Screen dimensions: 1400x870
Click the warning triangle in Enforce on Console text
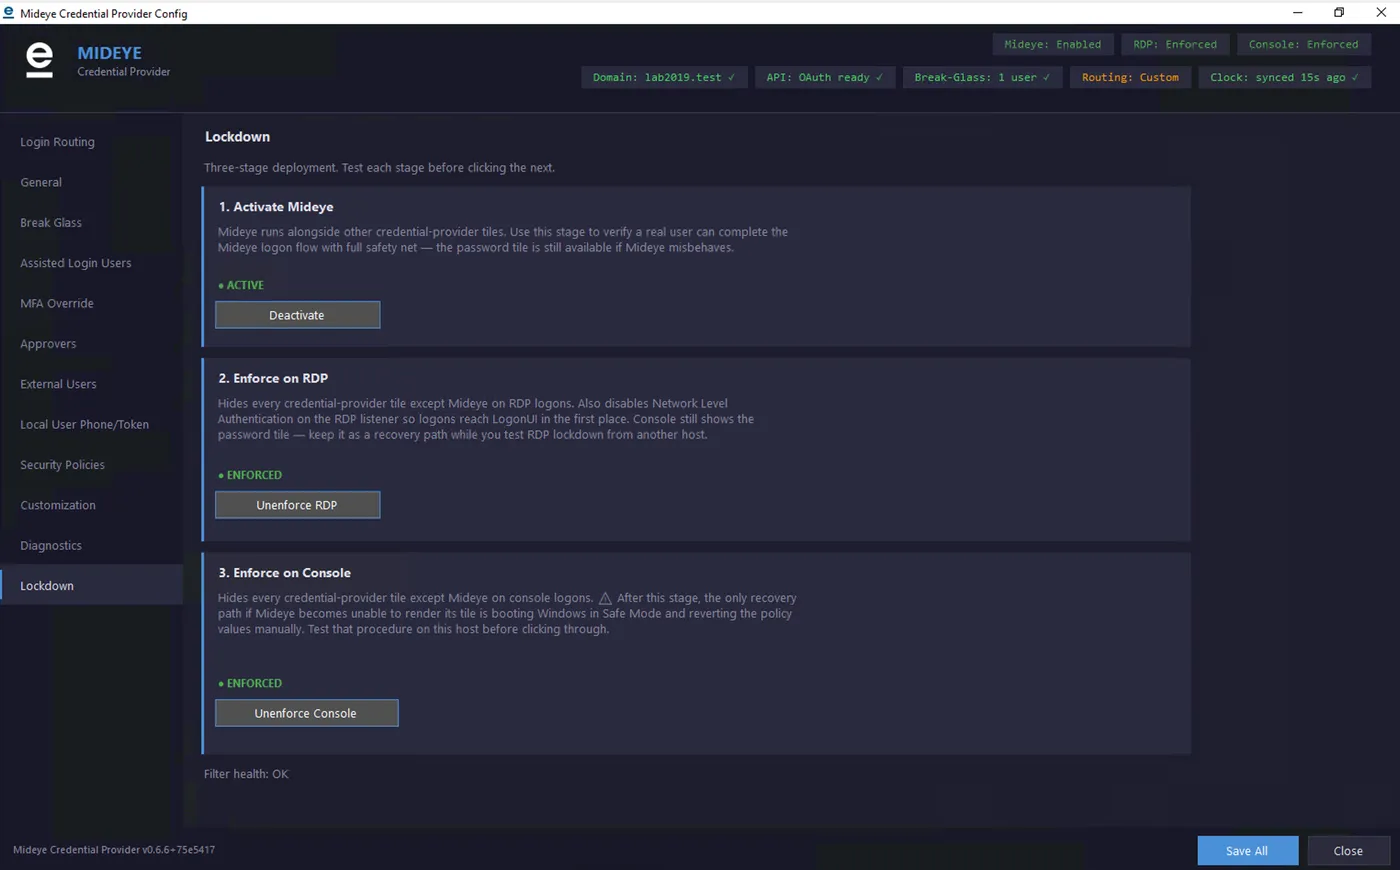click(x=605, y=598)
